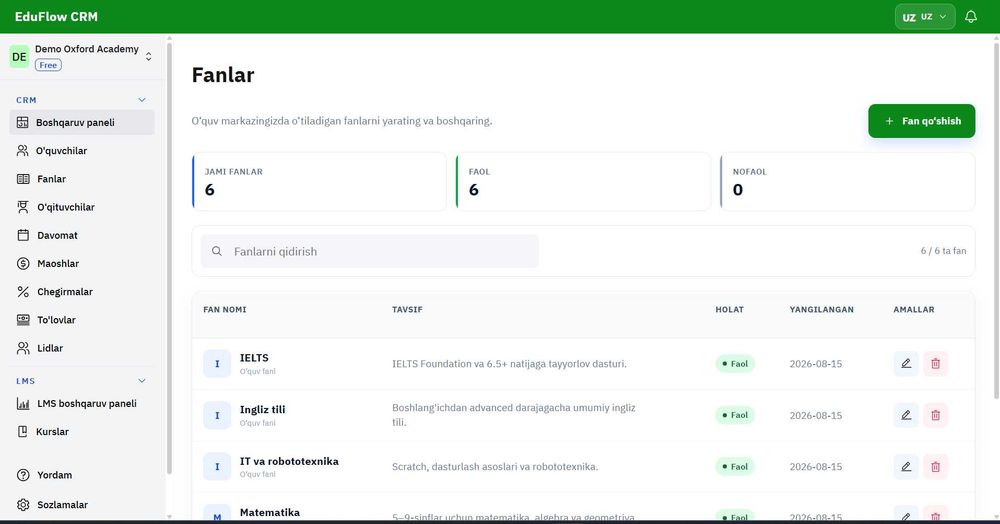Delete the Ingliz tili subject
This screenshot has height=524, width=1000.
tap(936, 415)
